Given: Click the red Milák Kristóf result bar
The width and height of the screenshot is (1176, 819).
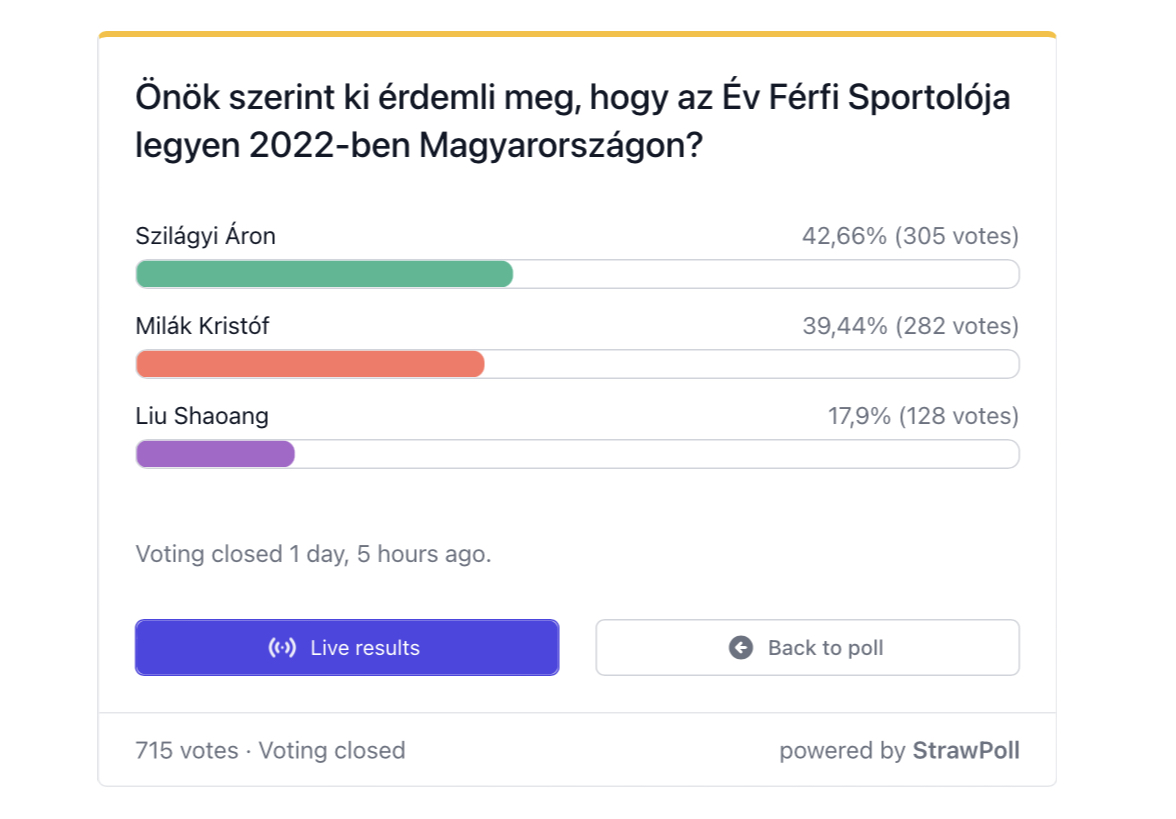Looking at the screenshot, I should click(x=310, y=364).
